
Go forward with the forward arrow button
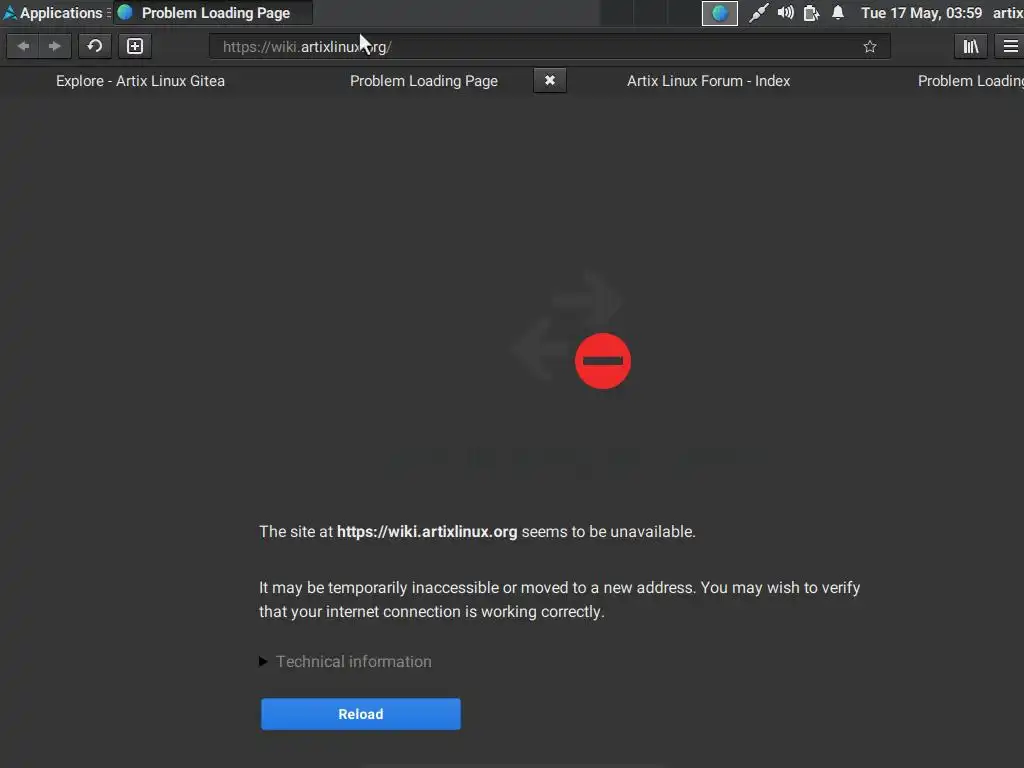(55, 46)
